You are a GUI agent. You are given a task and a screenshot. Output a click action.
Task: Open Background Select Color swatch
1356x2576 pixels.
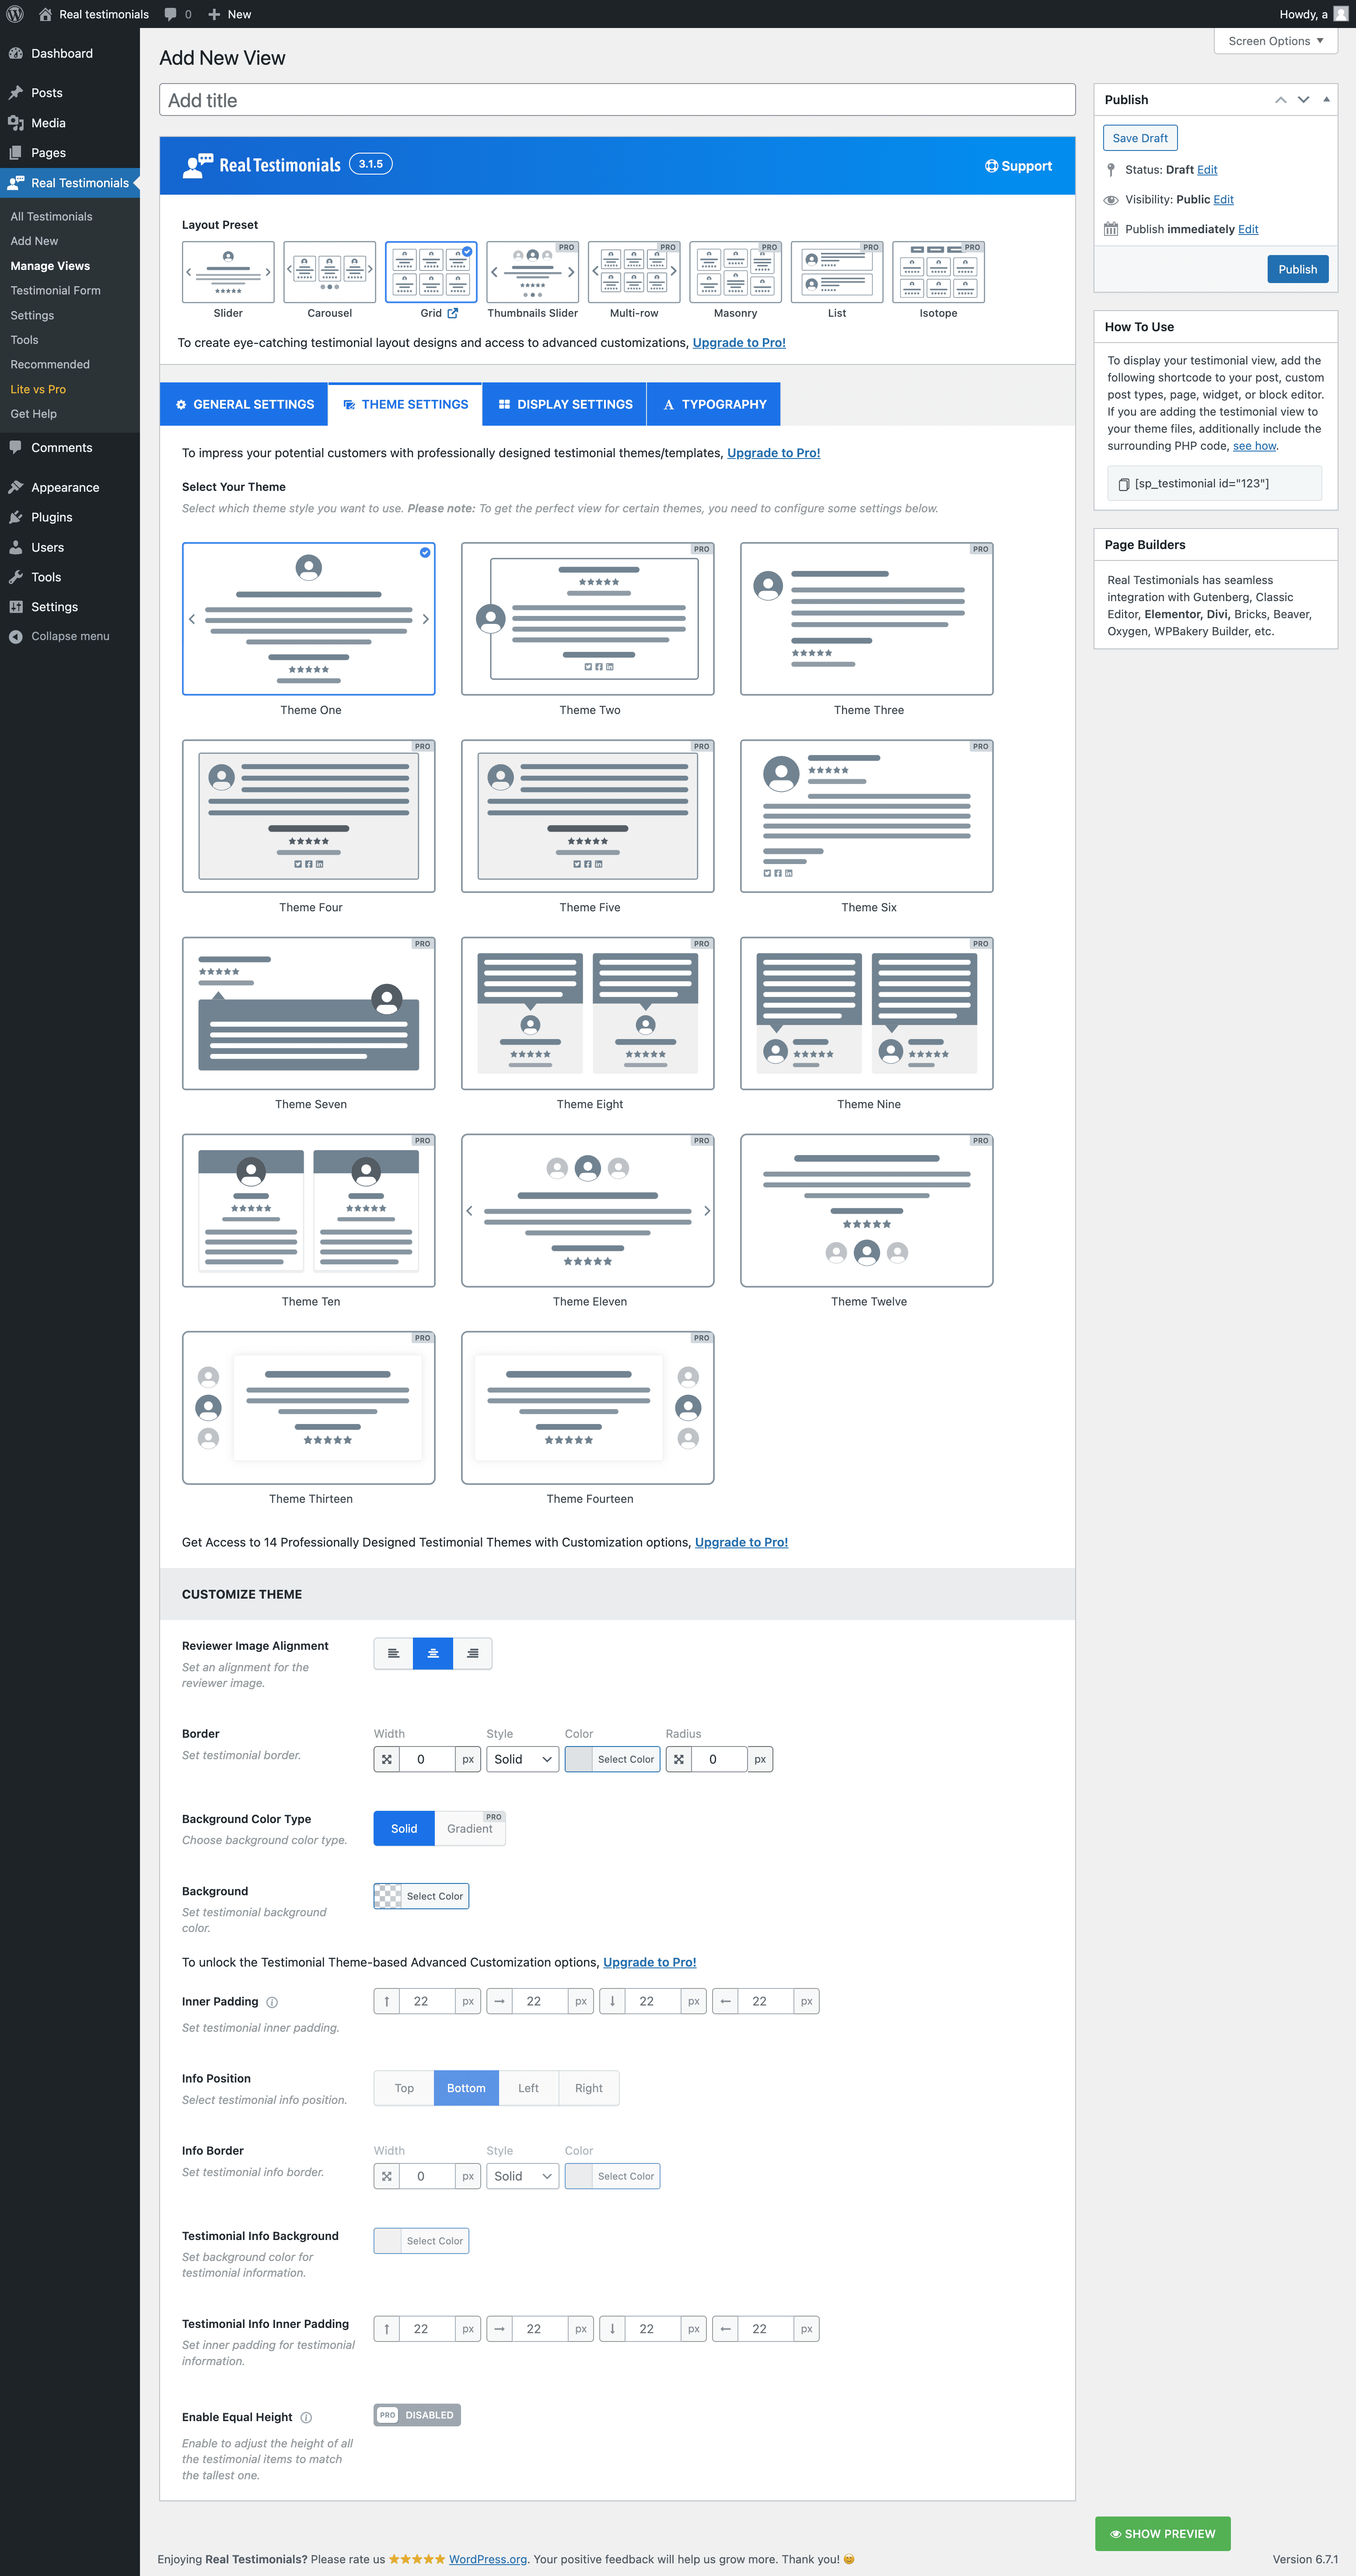tap(421, 1896)
